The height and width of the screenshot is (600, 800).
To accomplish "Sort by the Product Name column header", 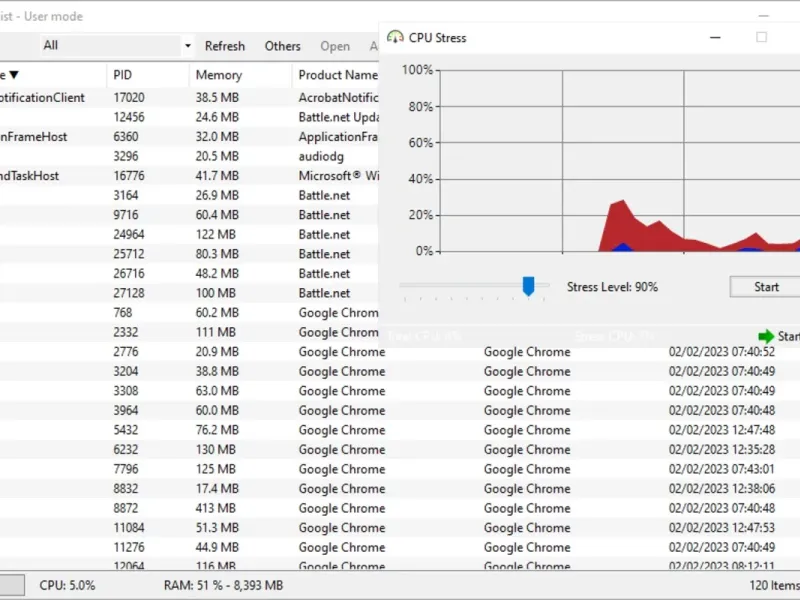I will (338, 75).
